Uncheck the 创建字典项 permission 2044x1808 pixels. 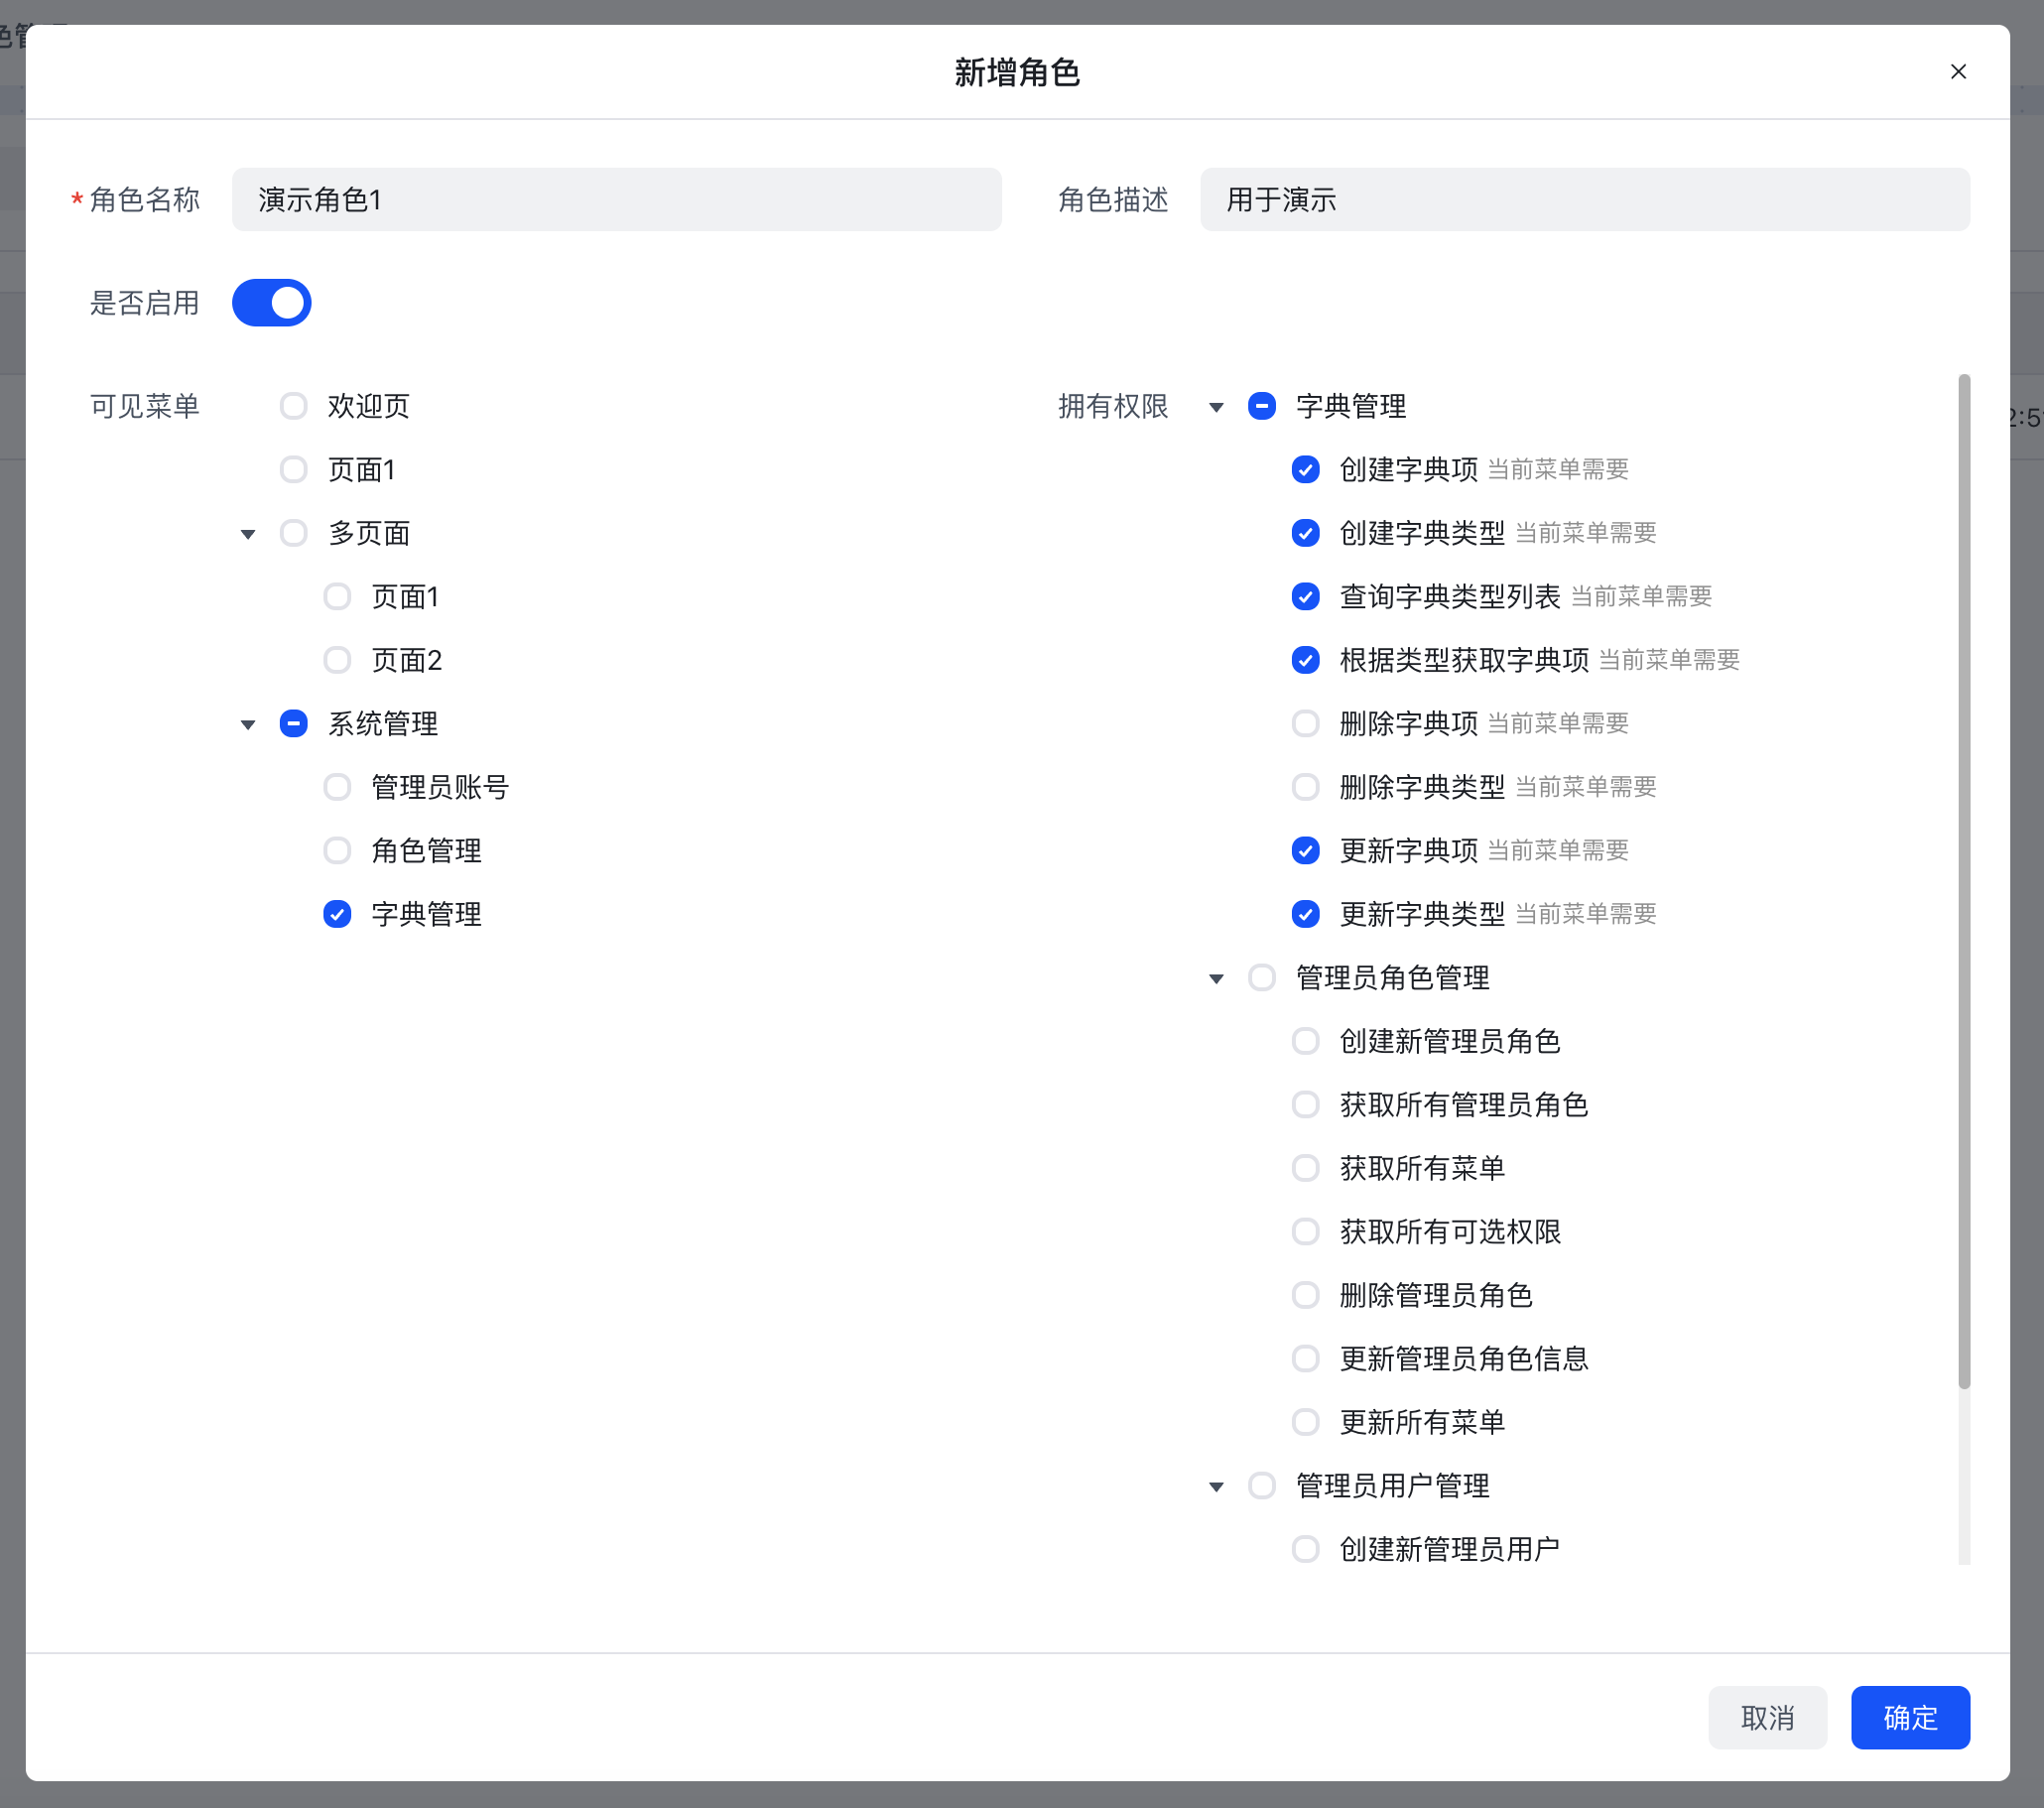(x=1305, y=469)
